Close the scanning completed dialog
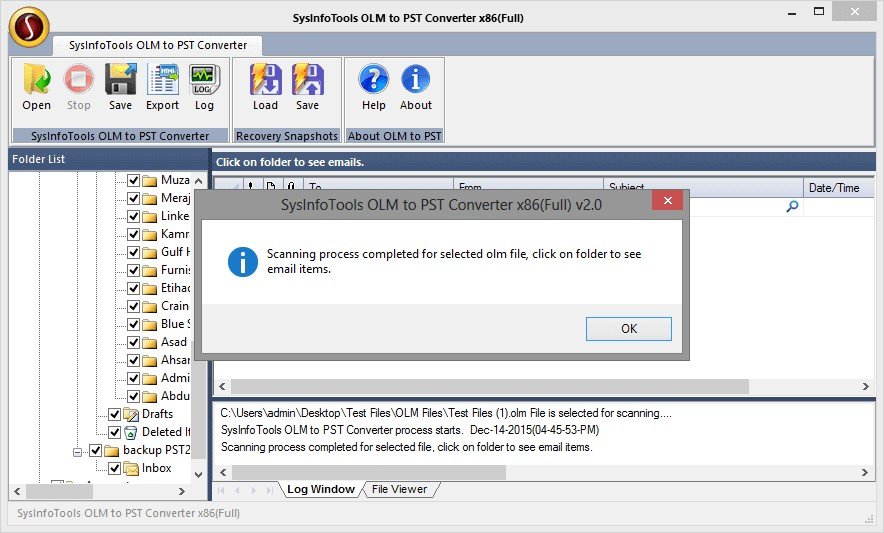This screenshot has height=533, width=884. (x=668, y=201)
